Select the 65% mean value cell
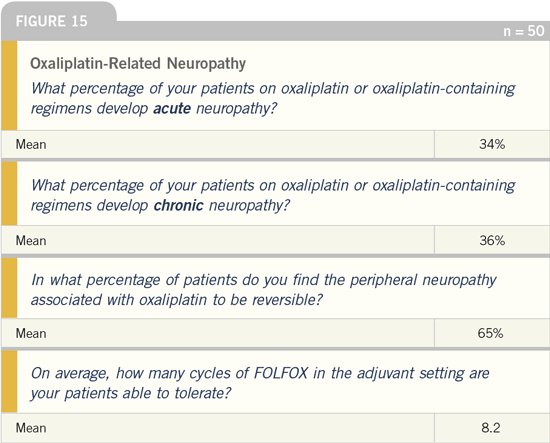The height and width of the screenshot is (443, 550). (492, 333)
